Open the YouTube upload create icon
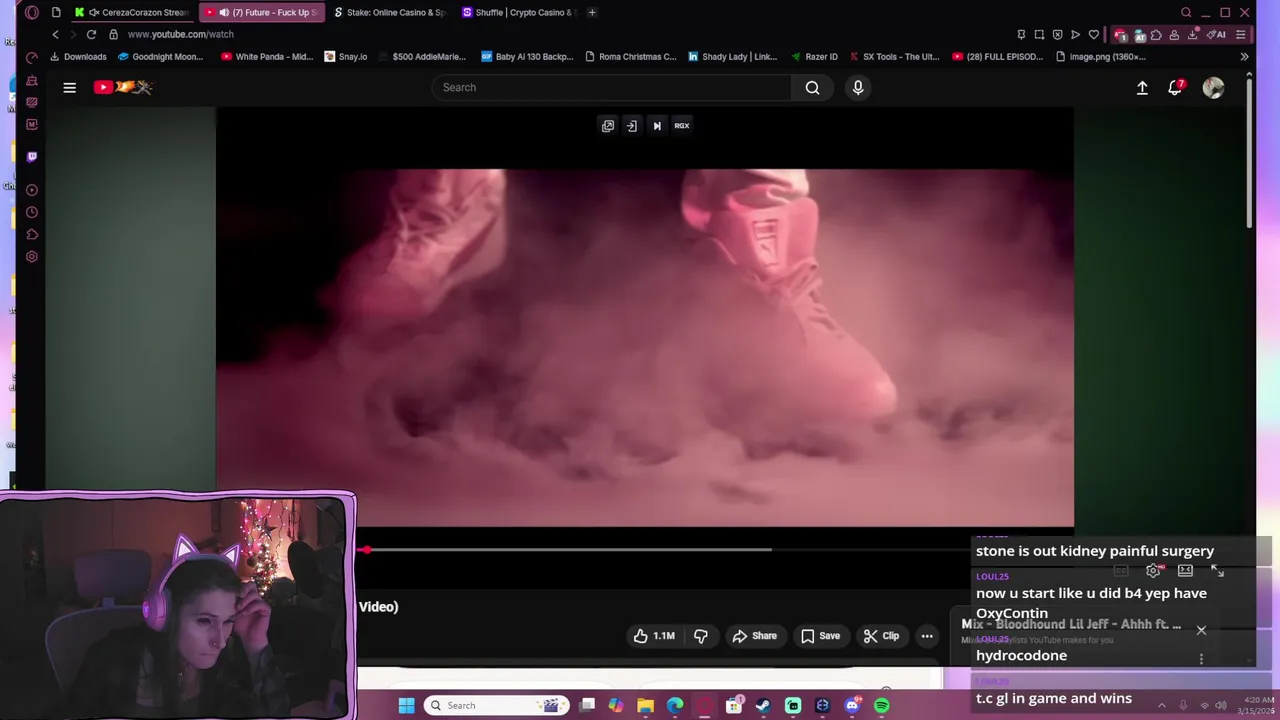The height and width of the screenshot is (720, 1280). point(1142,88)
